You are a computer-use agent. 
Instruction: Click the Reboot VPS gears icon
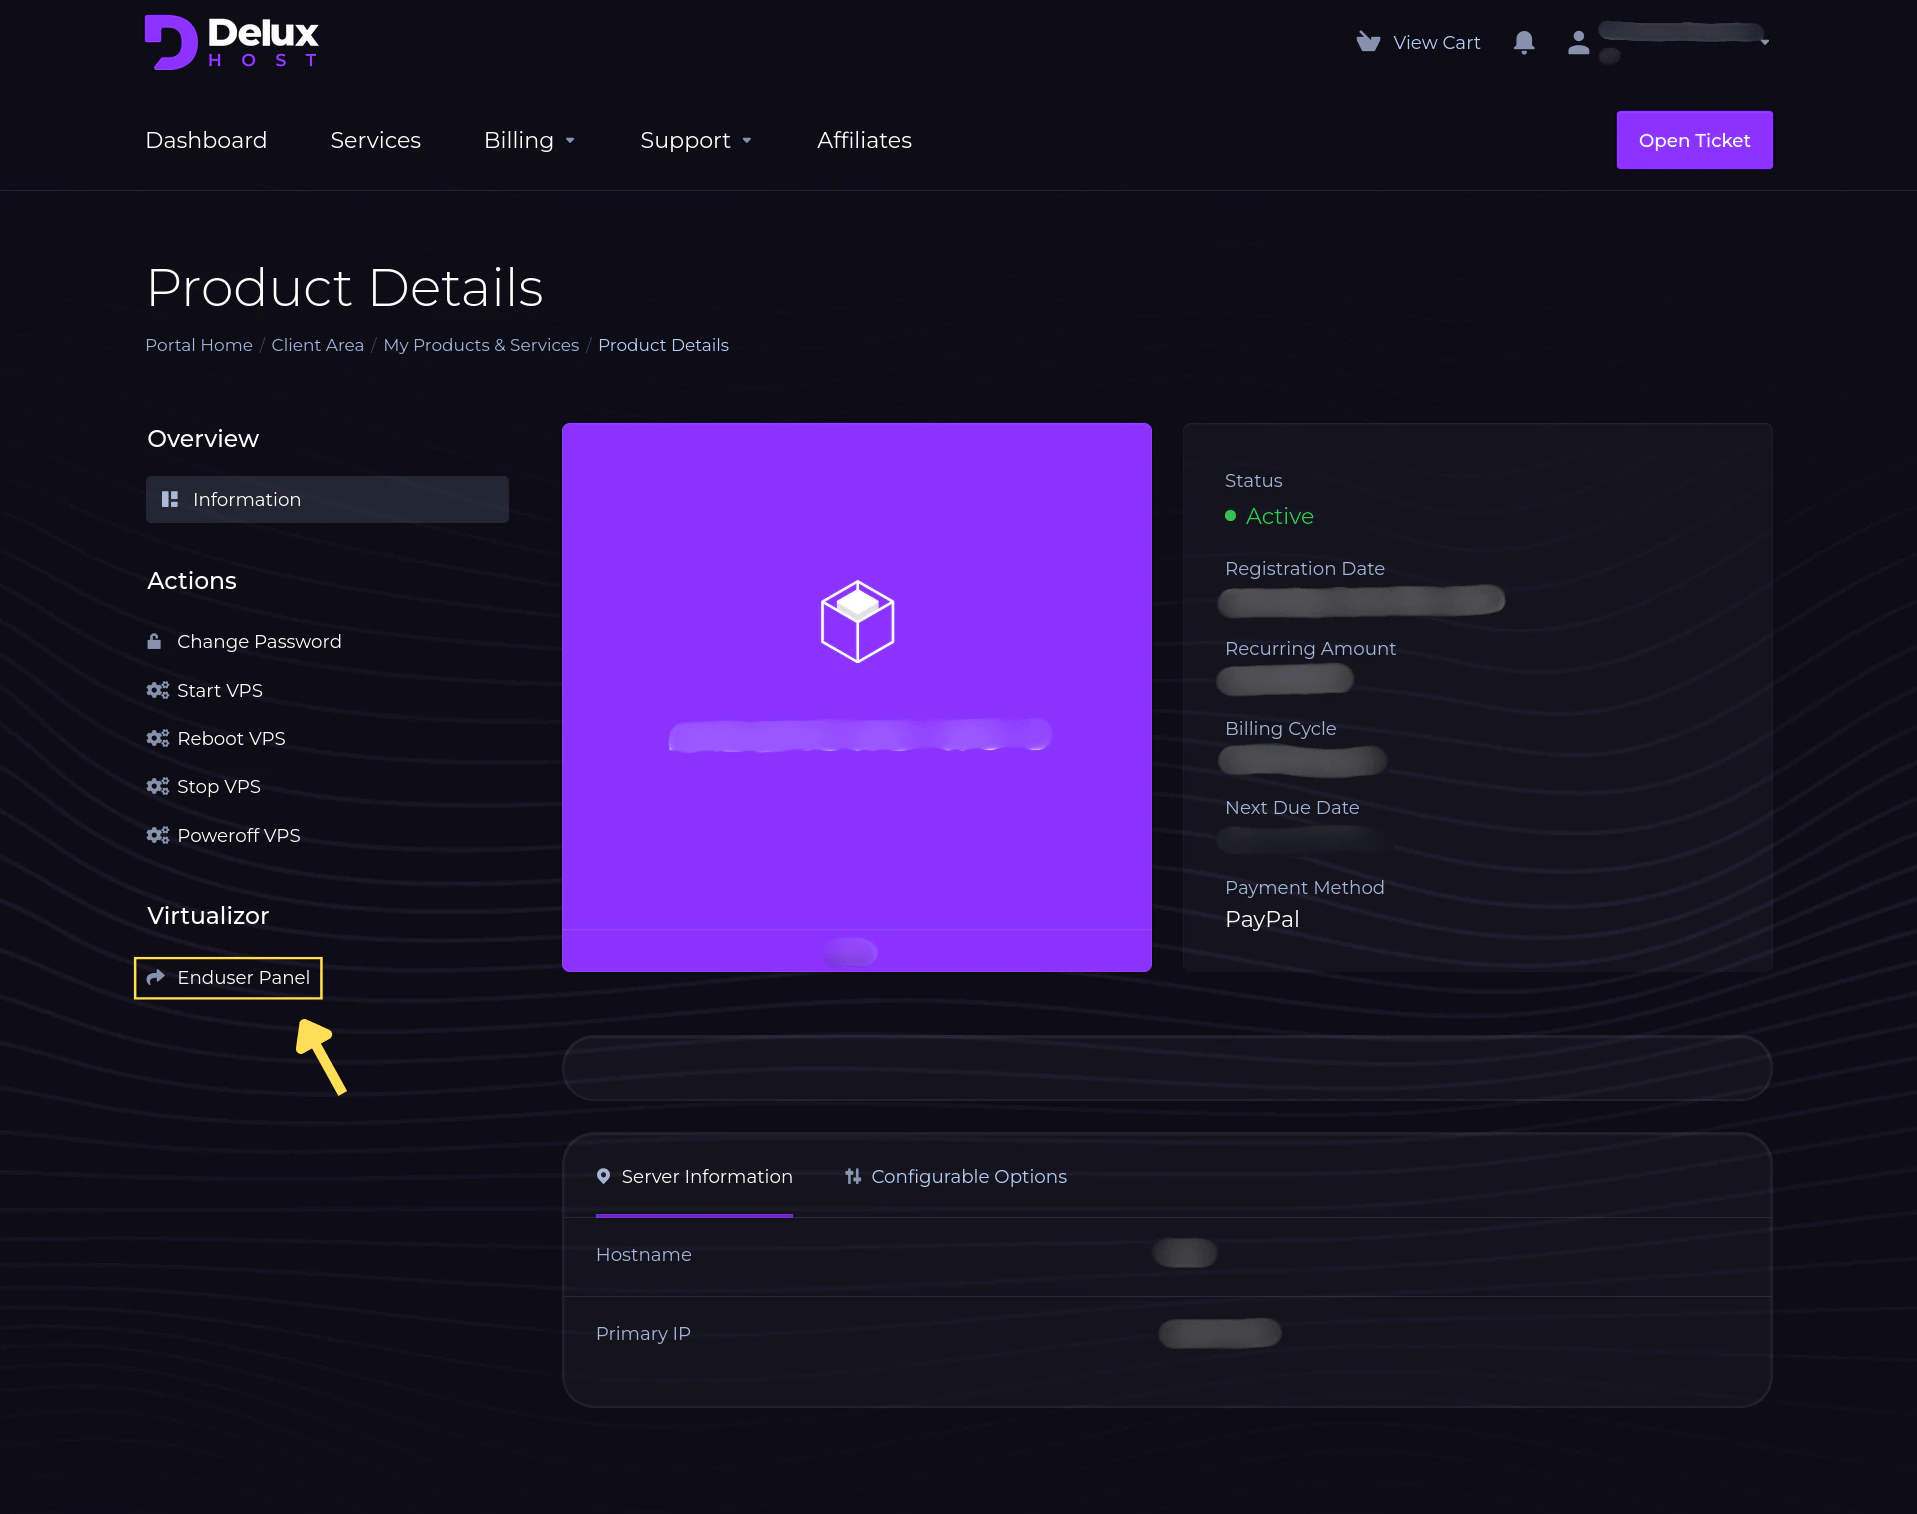click(x=158, y=738)
